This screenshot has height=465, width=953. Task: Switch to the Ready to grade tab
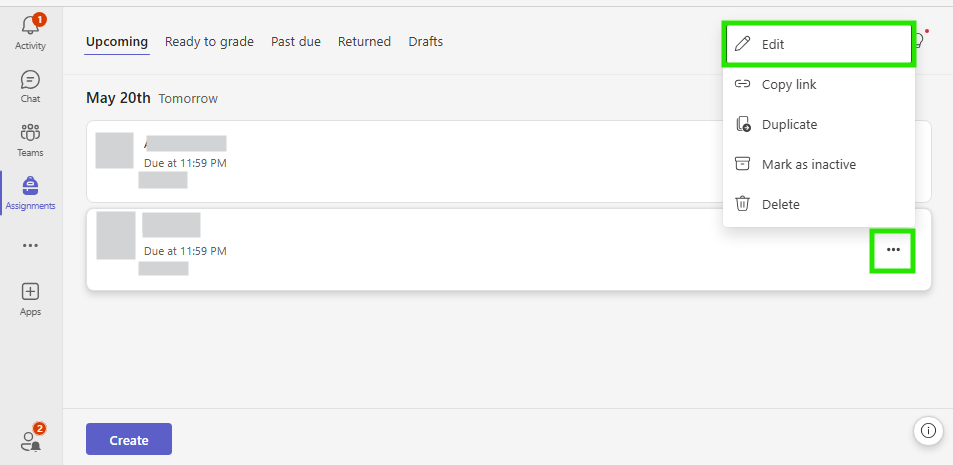click(209, 42)
